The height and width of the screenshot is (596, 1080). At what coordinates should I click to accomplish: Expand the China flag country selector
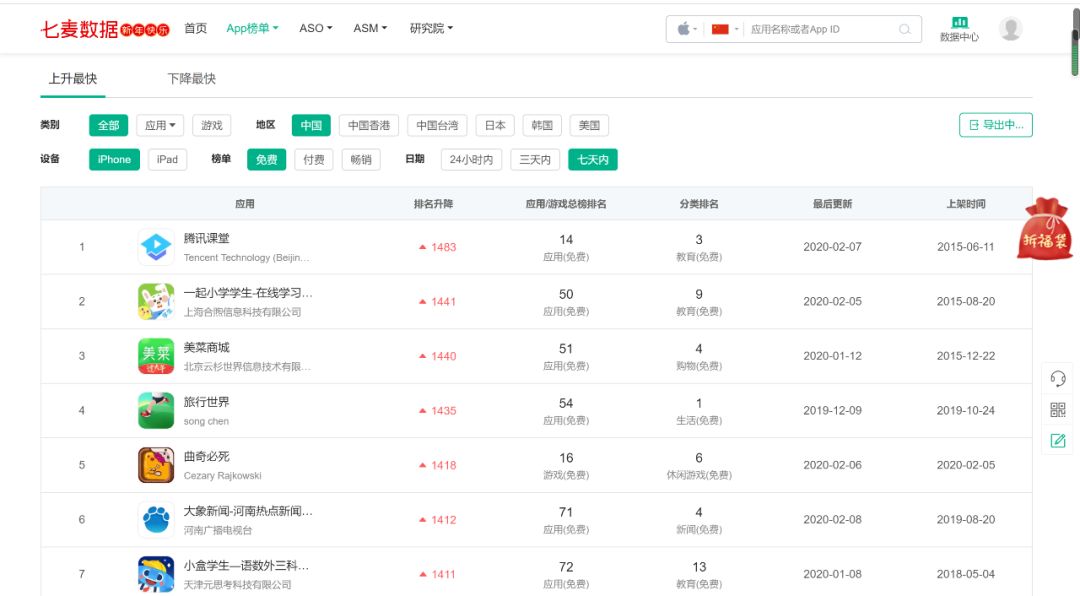tap(725, 29)
